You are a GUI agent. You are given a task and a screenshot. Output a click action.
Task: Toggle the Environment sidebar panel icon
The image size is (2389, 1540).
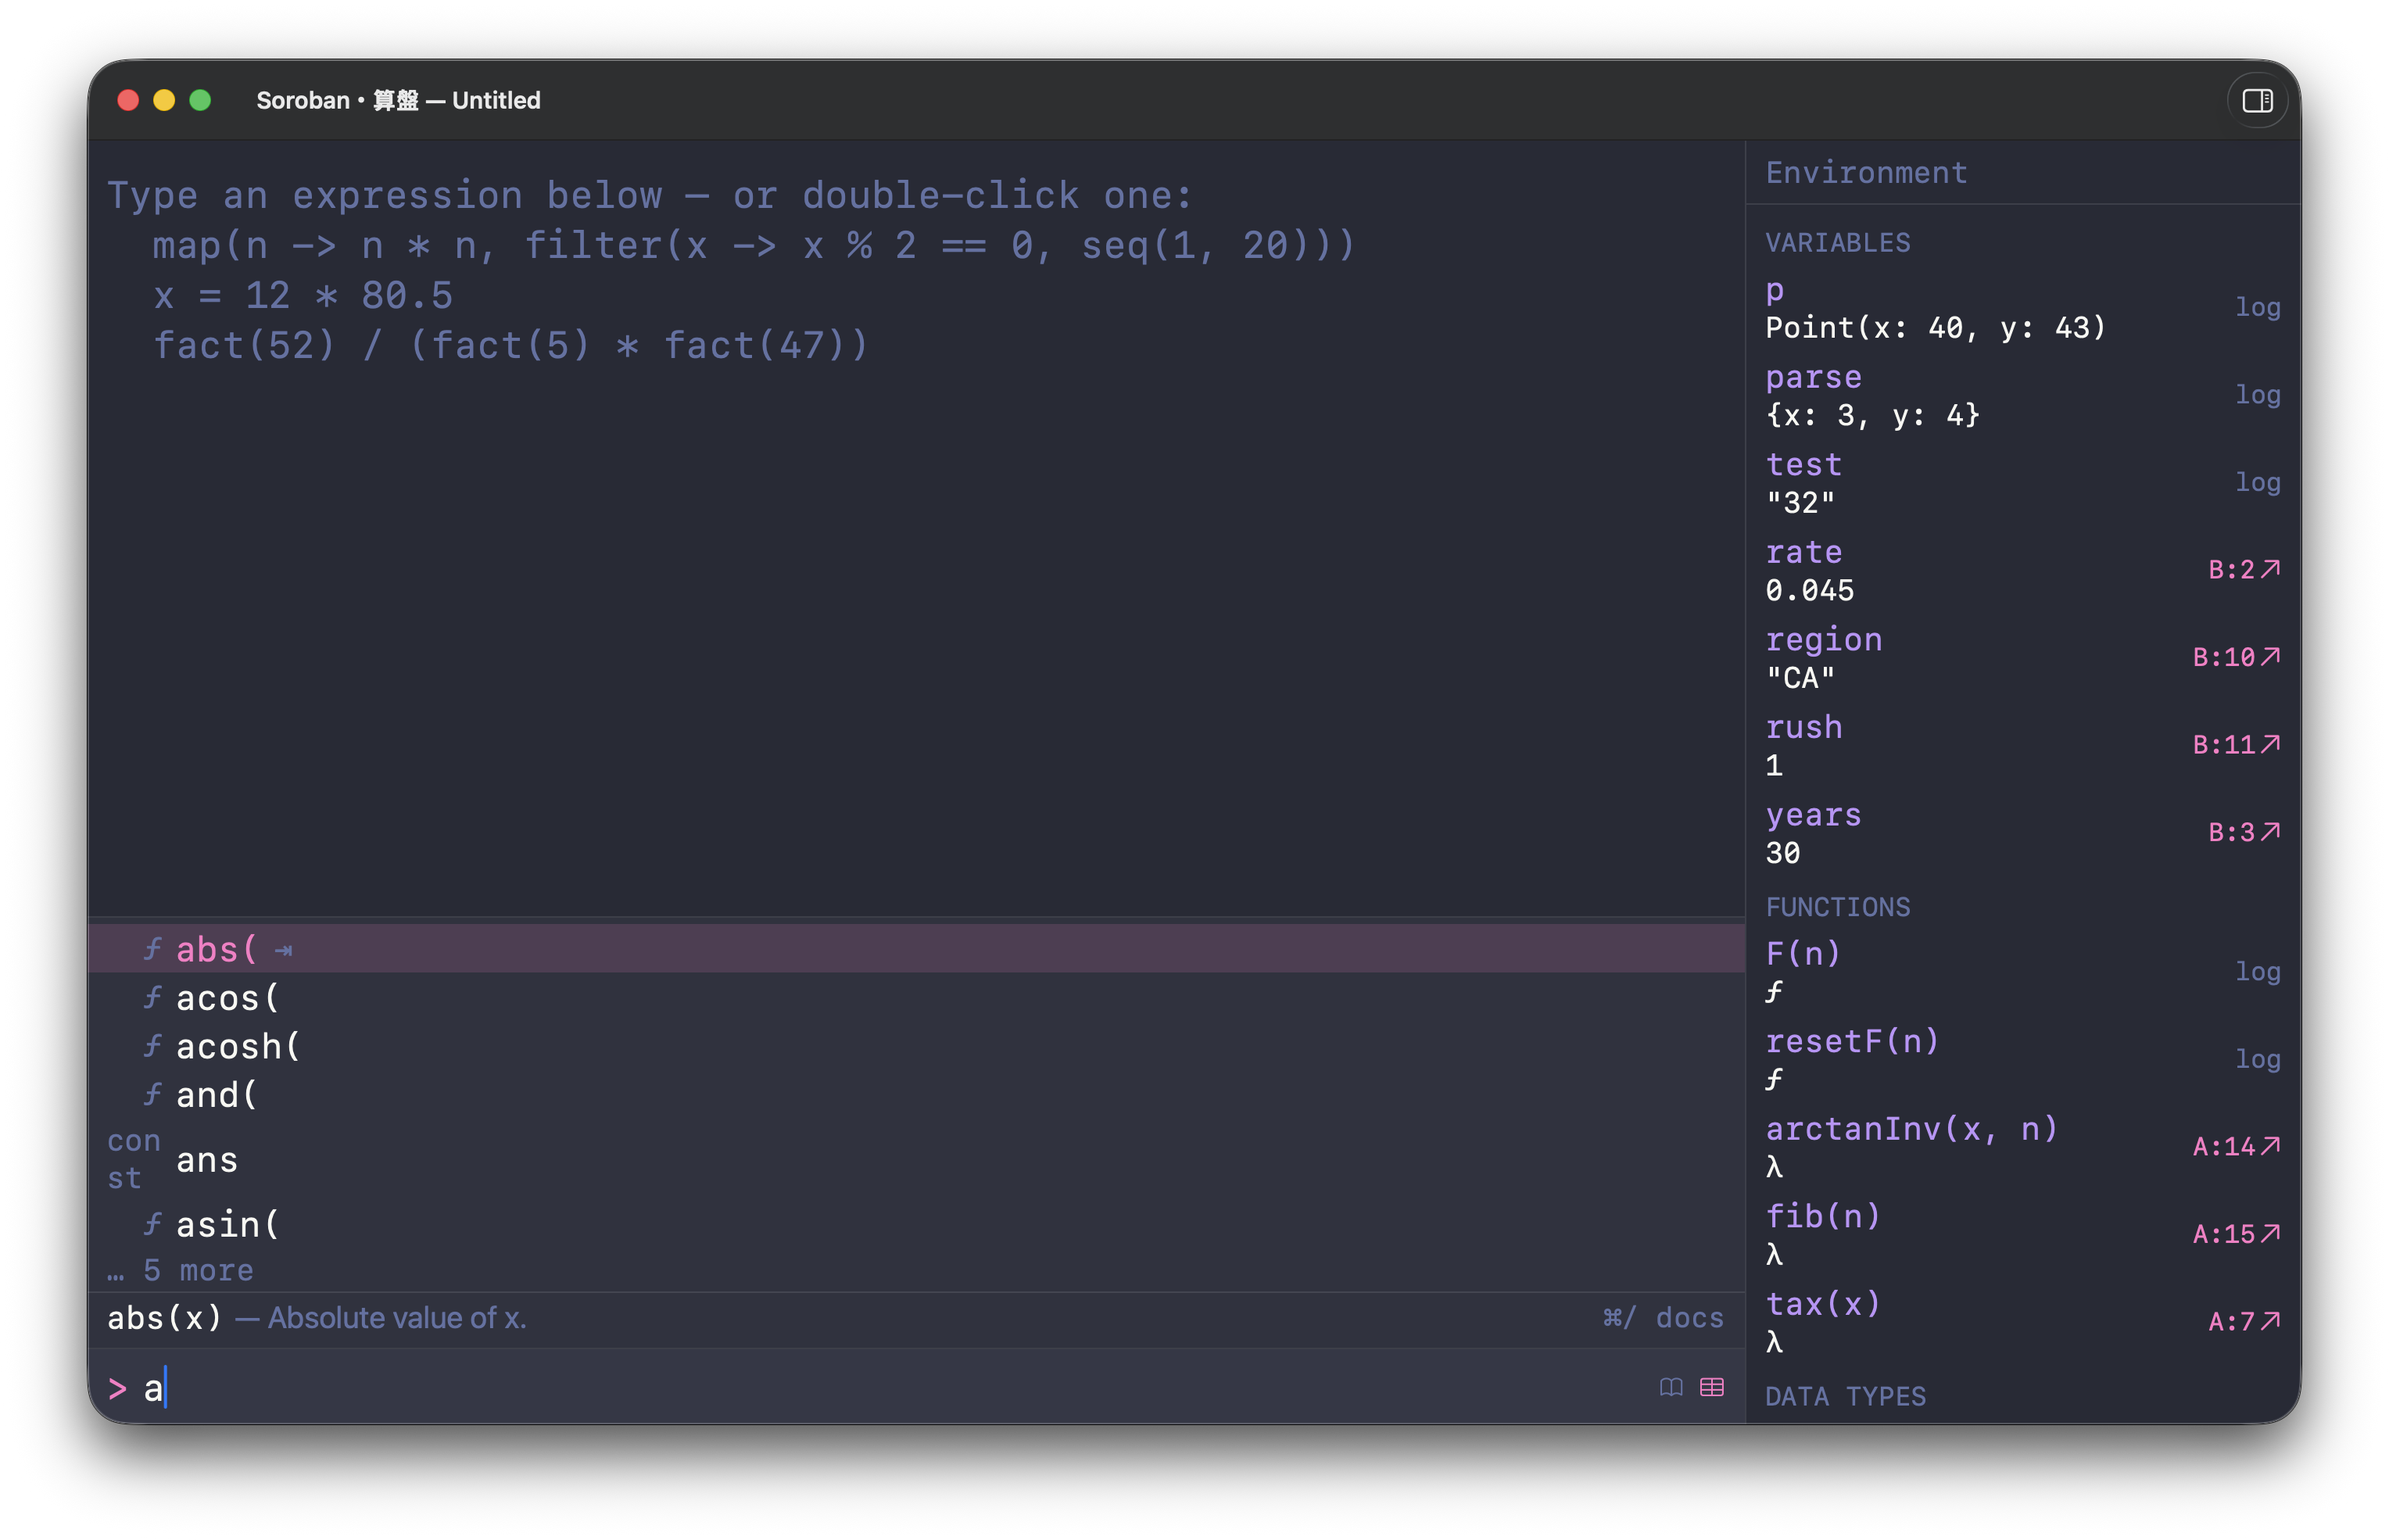point(2256,100)
